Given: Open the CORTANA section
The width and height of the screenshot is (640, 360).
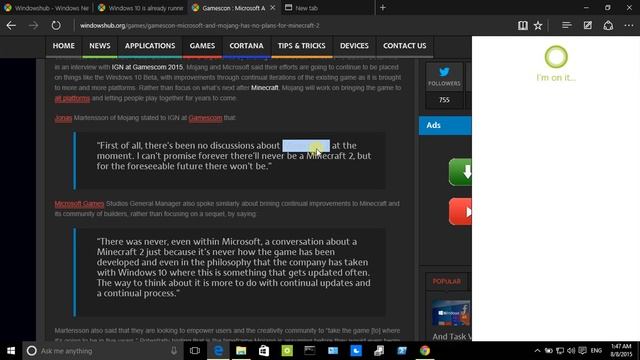Looking at the screenshot, I should tap(246, 46).
